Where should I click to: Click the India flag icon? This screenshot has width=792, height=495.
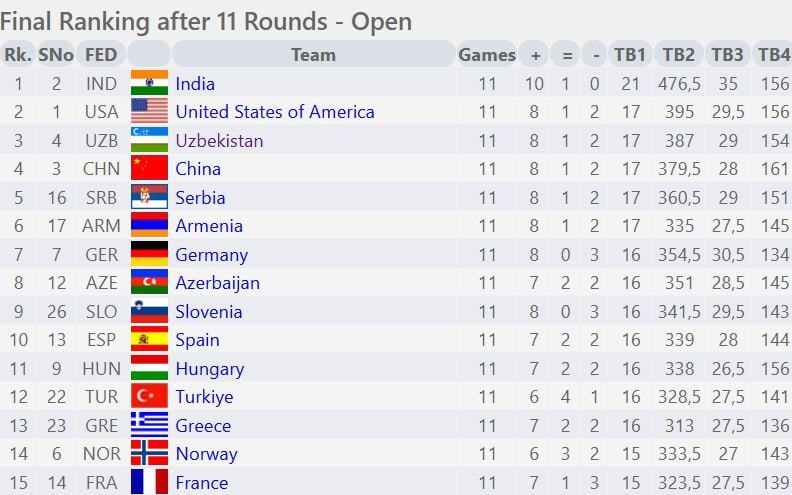tap(149, 84)
